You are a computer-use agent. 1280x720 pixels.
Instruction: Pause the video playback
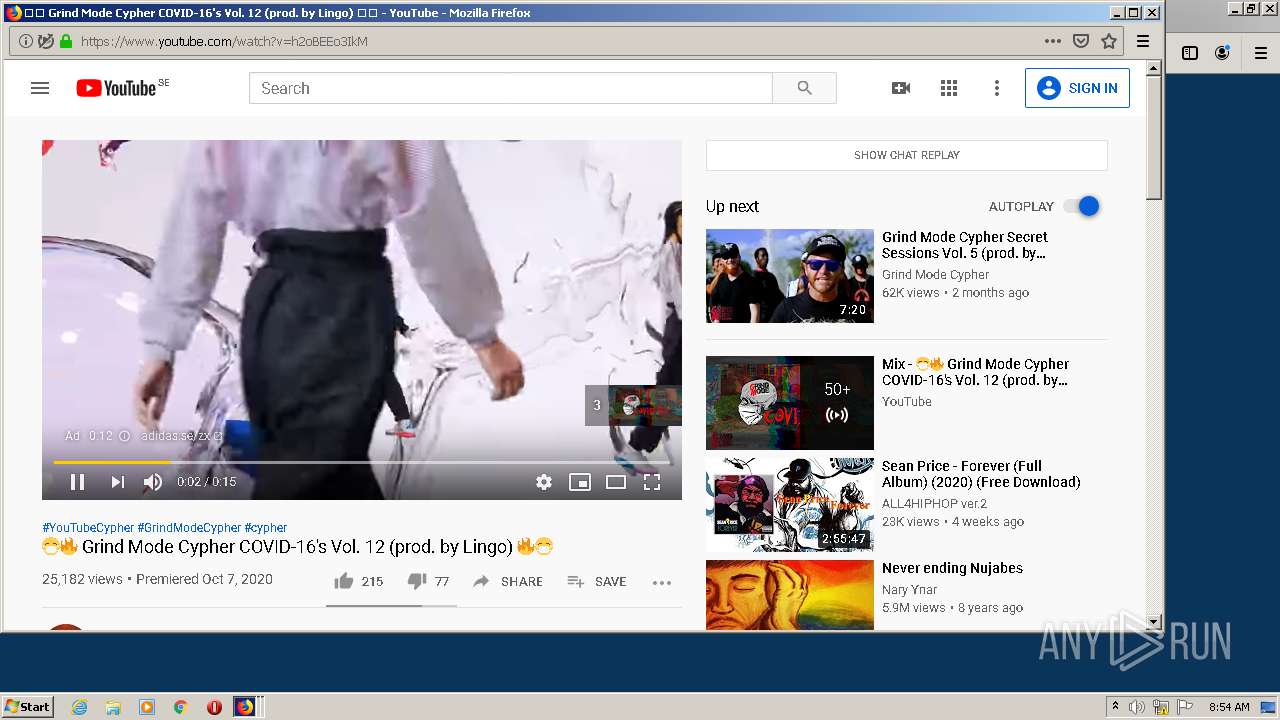click(x=77, y=482)
